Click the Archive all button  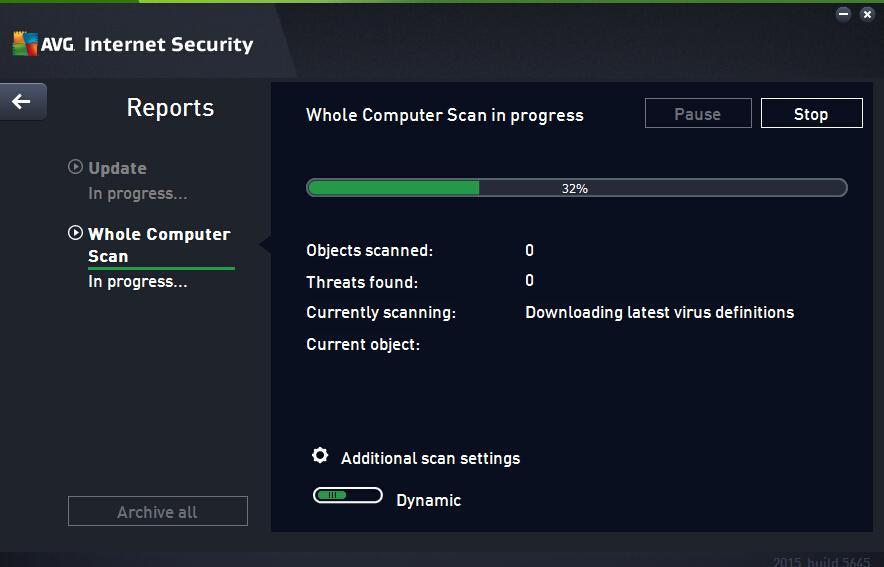[158, 511]
